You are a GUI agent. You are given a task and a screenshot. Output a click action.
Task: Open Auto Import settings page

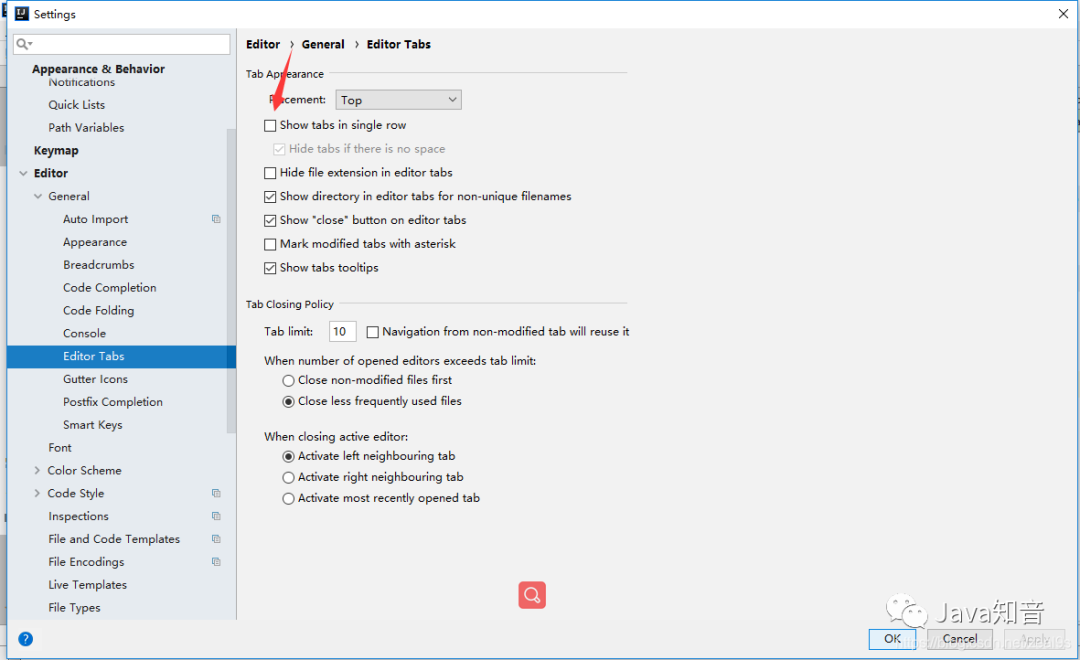click(96, 219)
